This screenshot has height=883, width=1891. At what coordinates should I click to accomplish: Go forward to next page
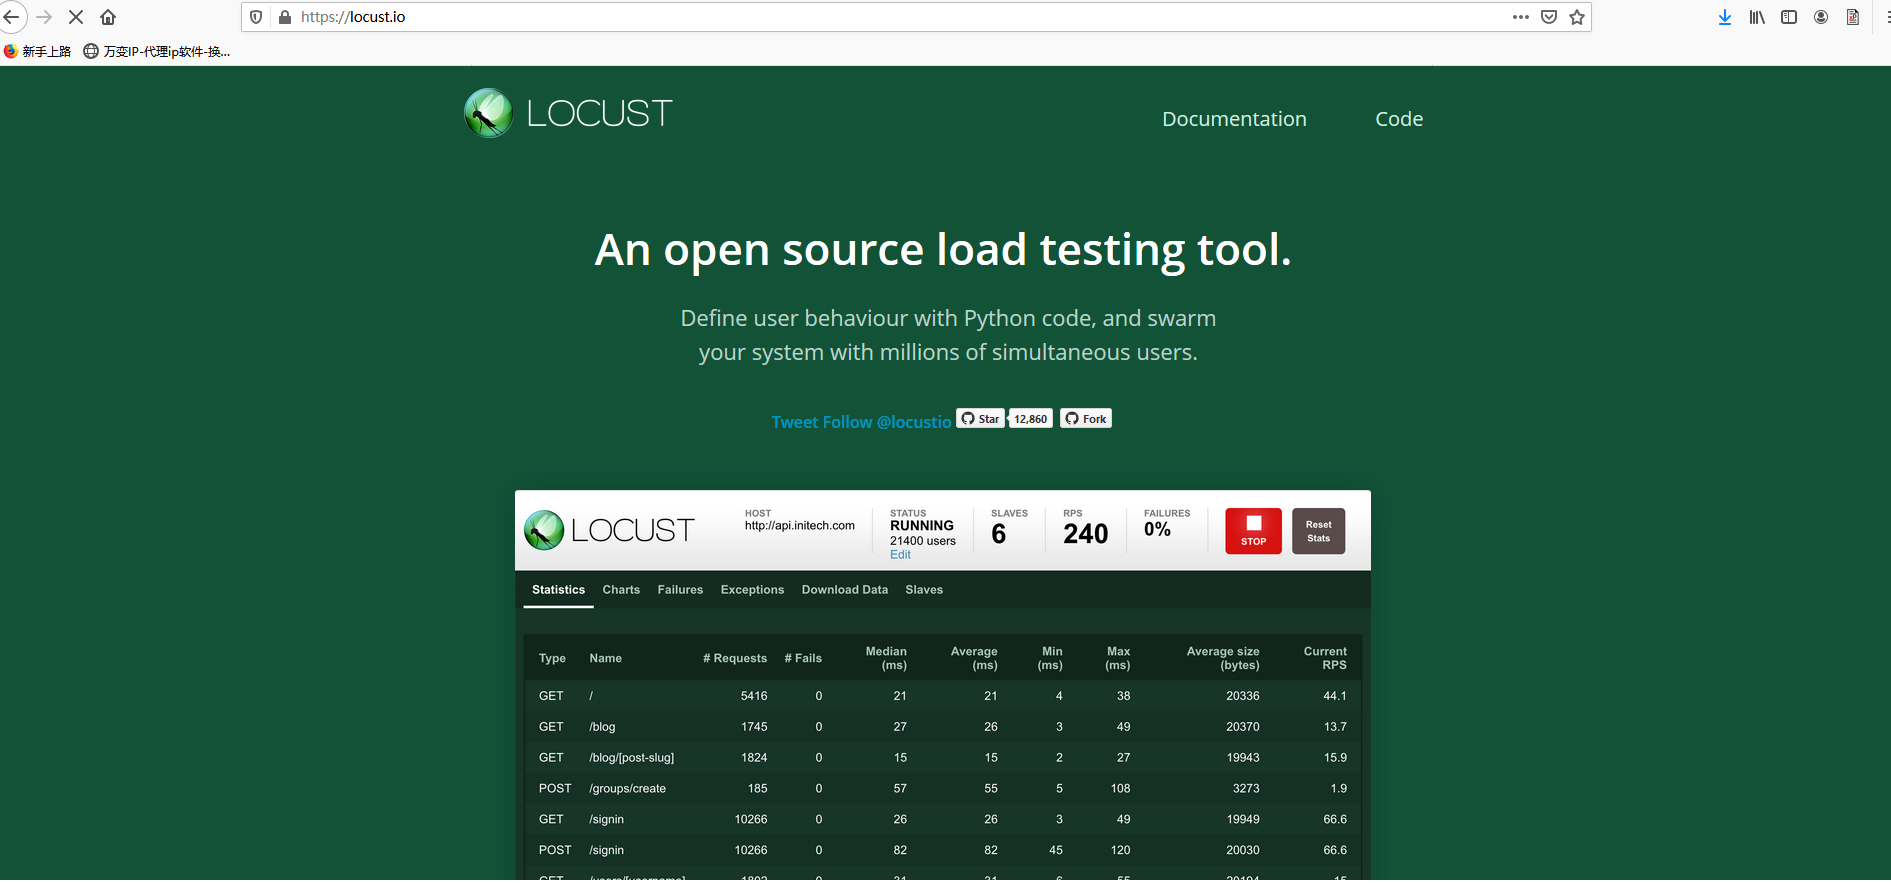(44, 17)
